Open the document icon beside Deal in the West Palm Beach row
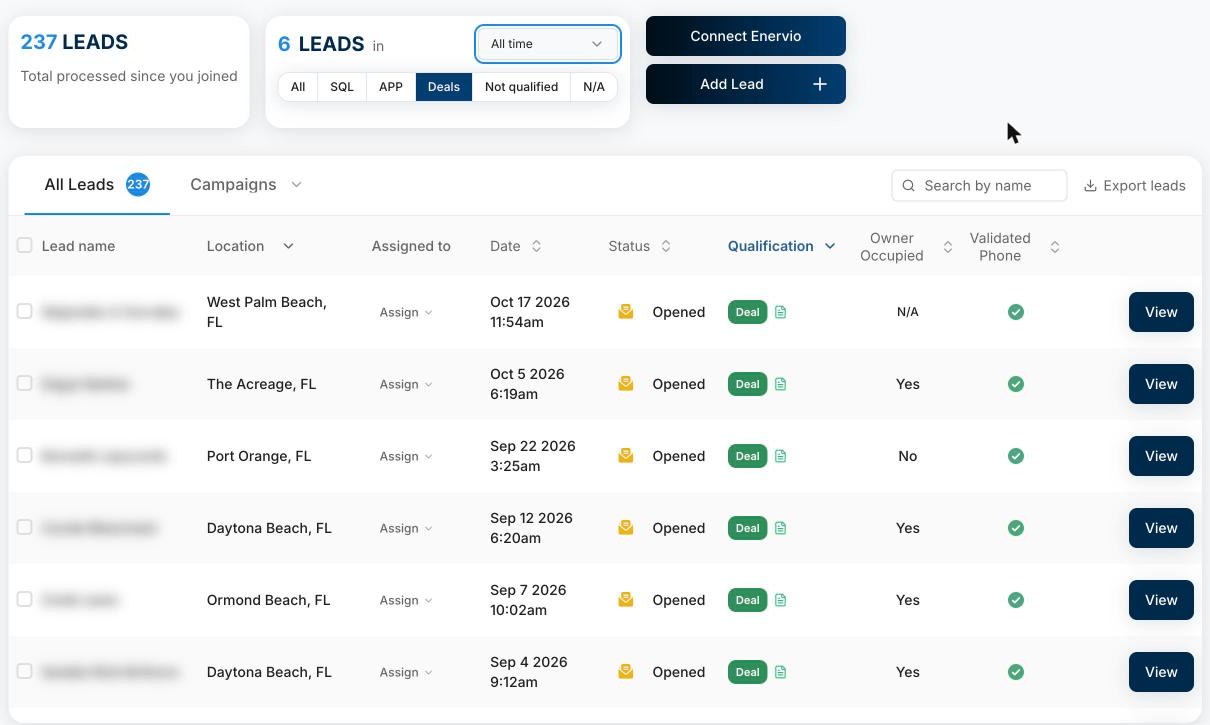1210x725 pixels. (x=781, y=312)
